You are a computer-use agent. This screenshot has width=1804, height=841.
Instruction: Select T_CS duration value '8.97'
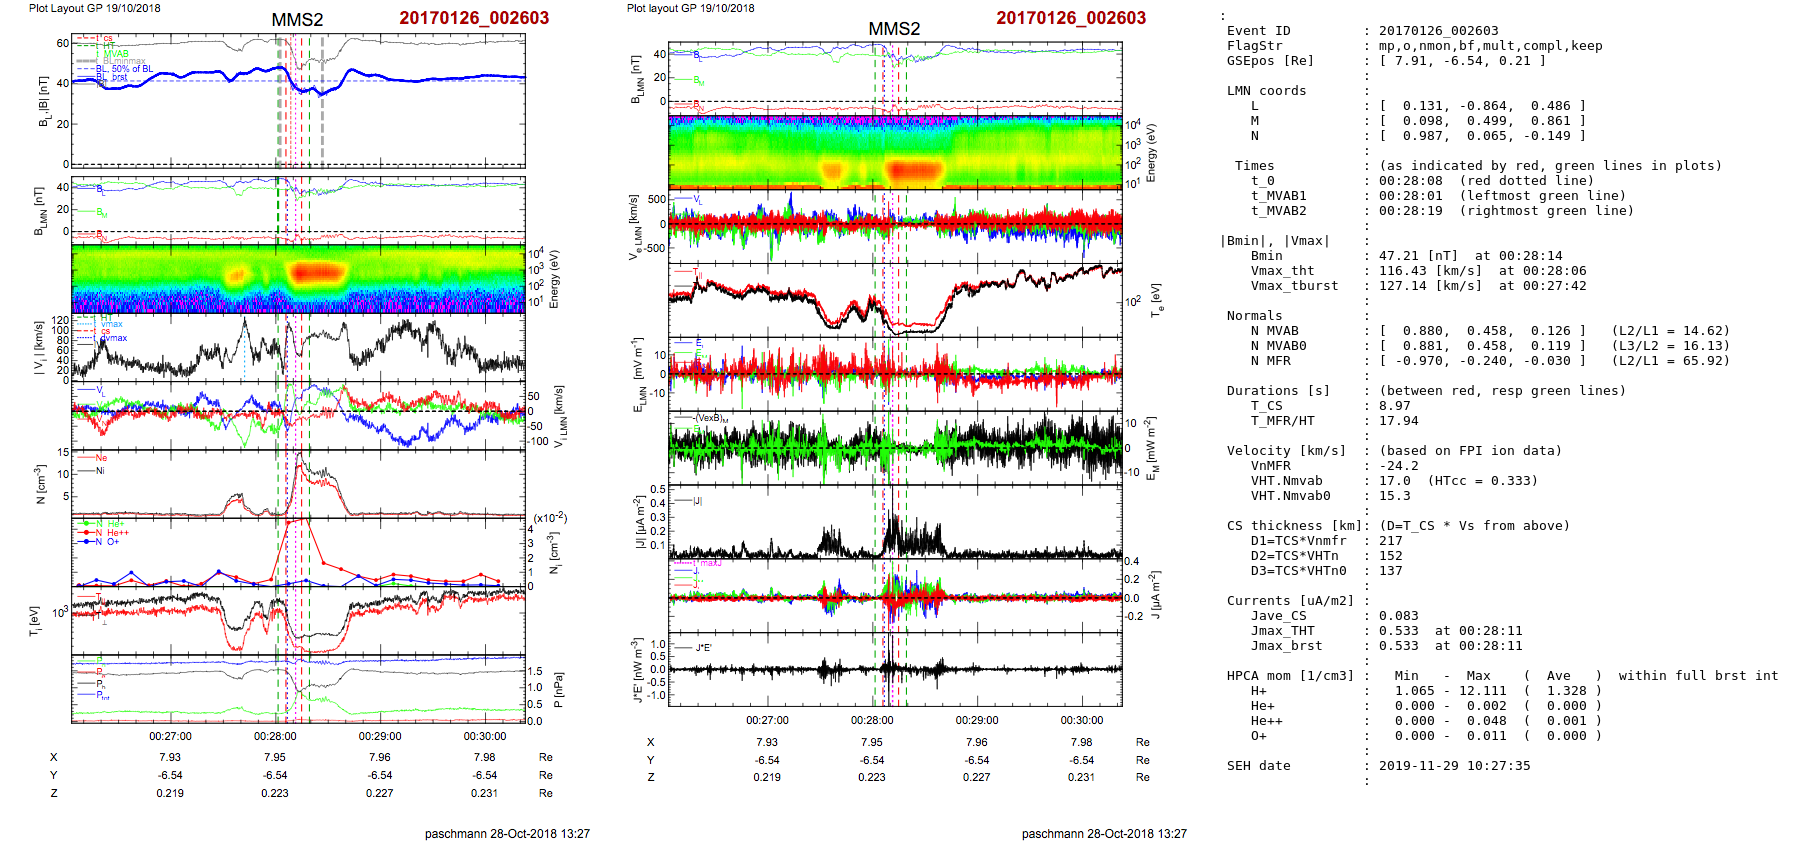[x=1394, y=406]
